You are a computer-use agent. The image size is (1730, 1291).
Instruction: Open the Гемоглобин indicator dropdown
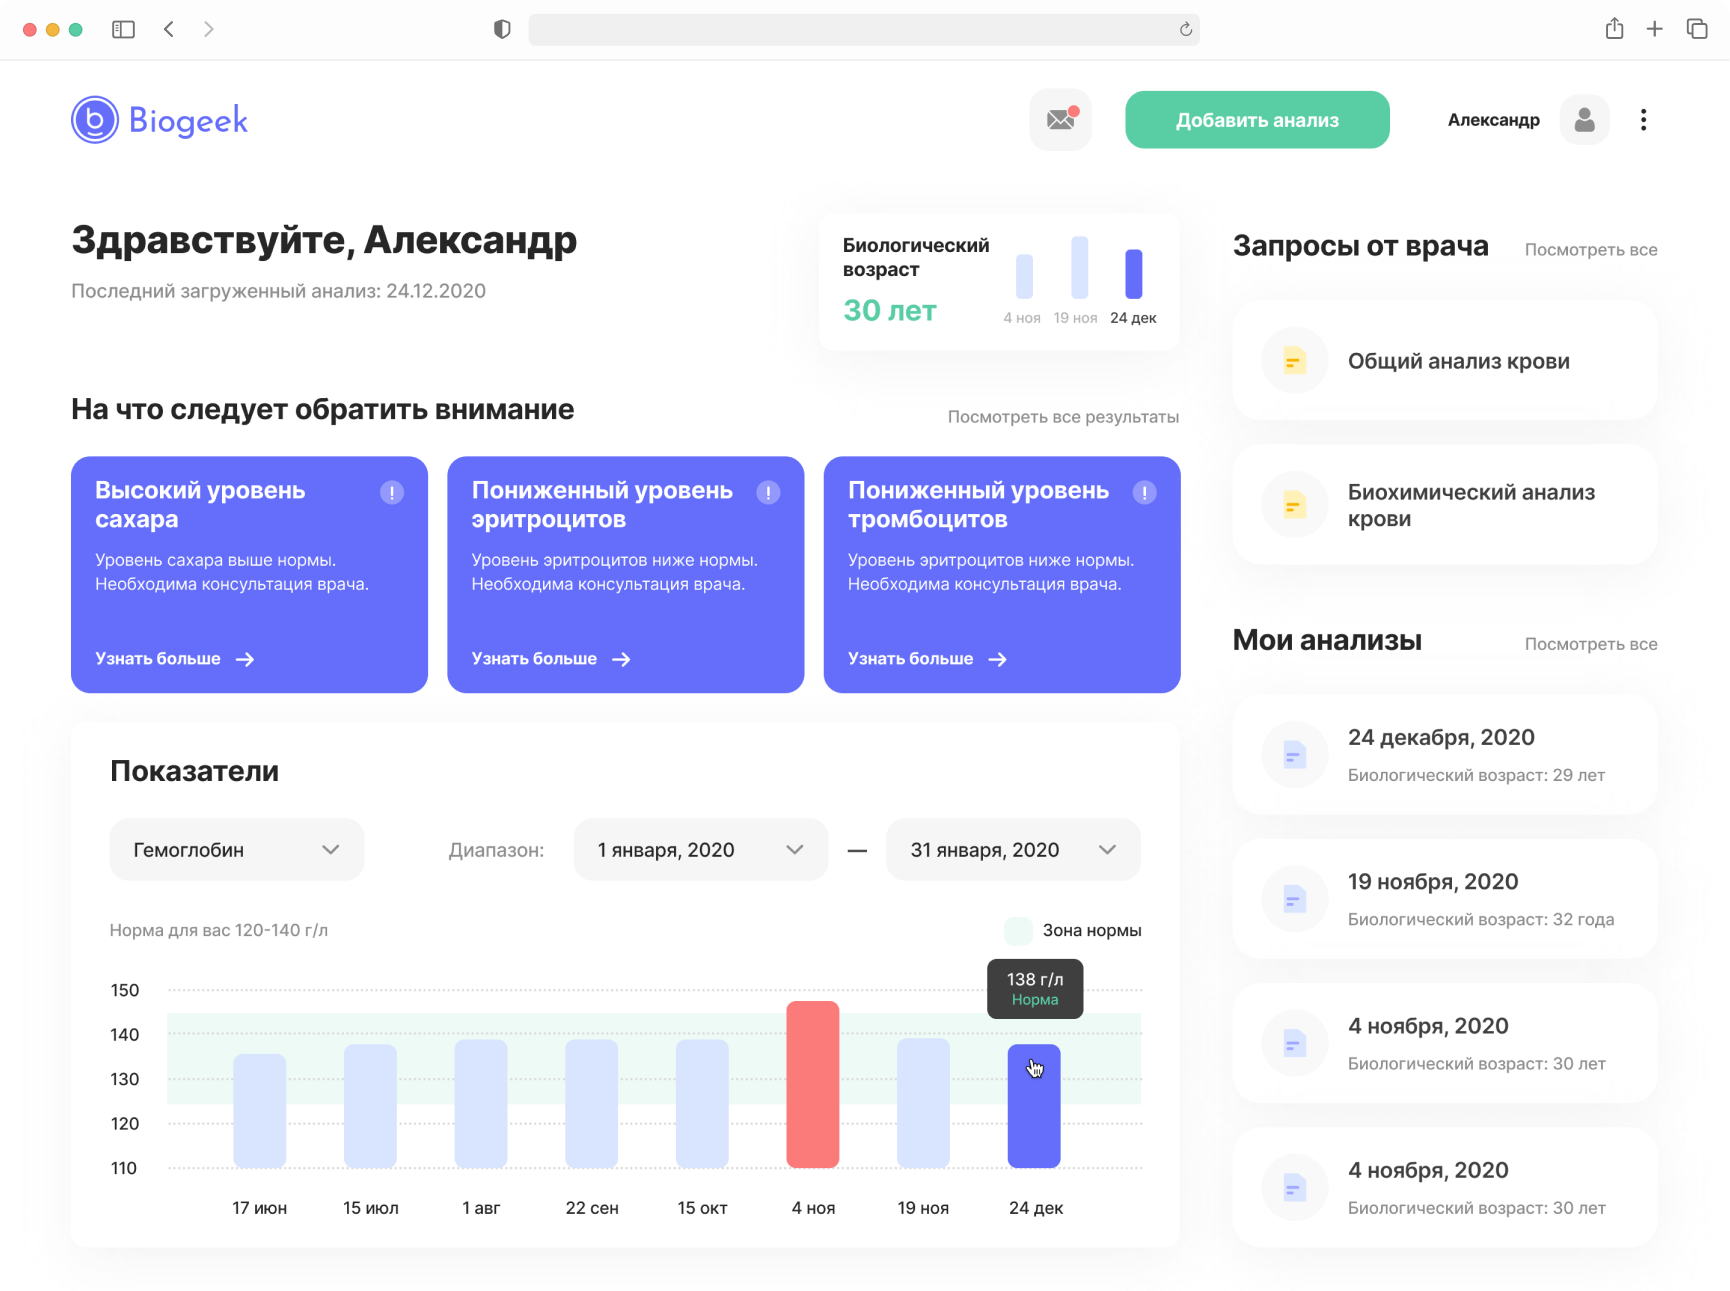pyautogui.click(x=237, y=850)
